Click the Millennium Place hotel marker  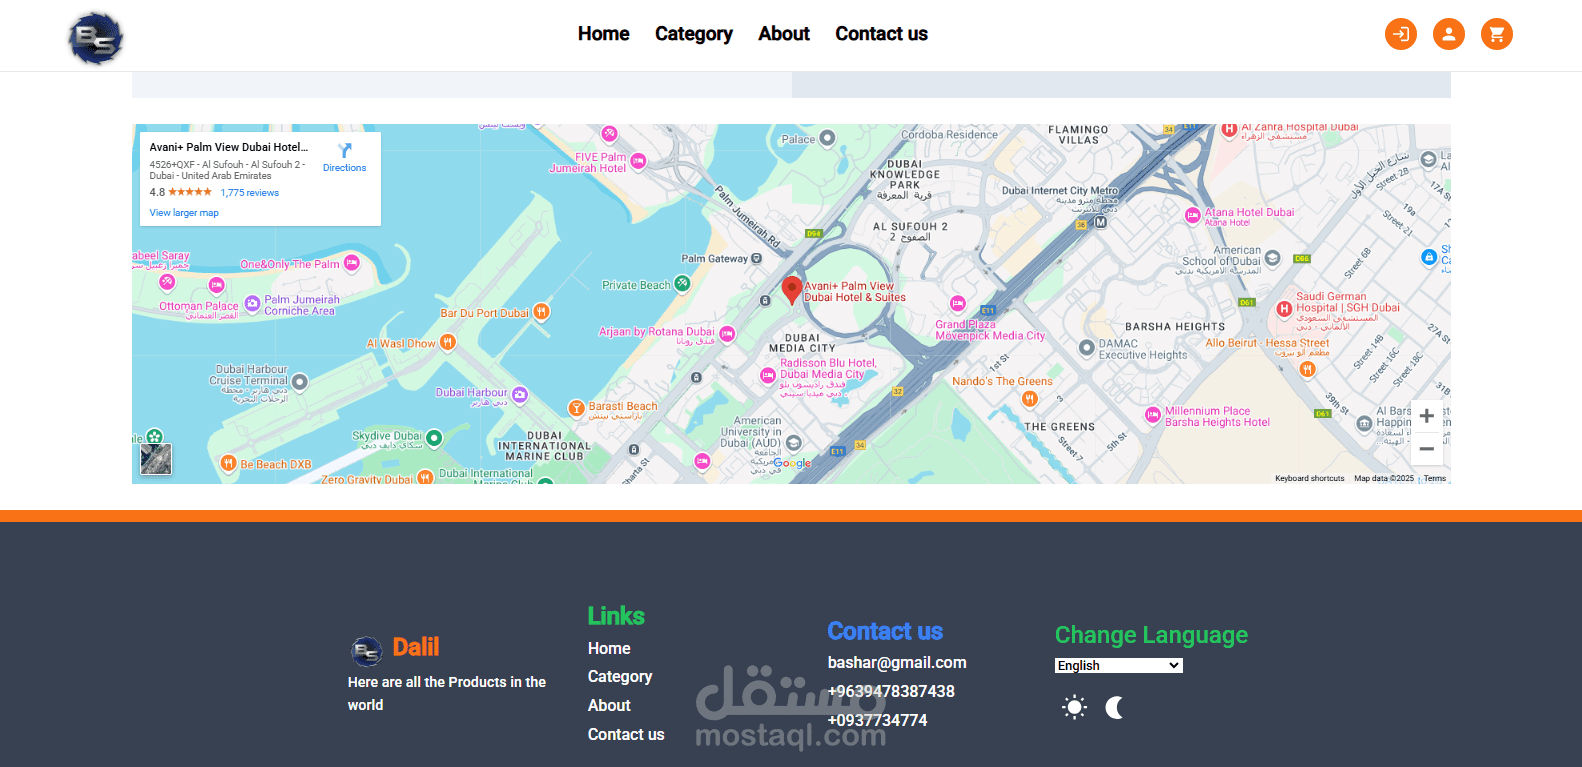(1153, 414)
